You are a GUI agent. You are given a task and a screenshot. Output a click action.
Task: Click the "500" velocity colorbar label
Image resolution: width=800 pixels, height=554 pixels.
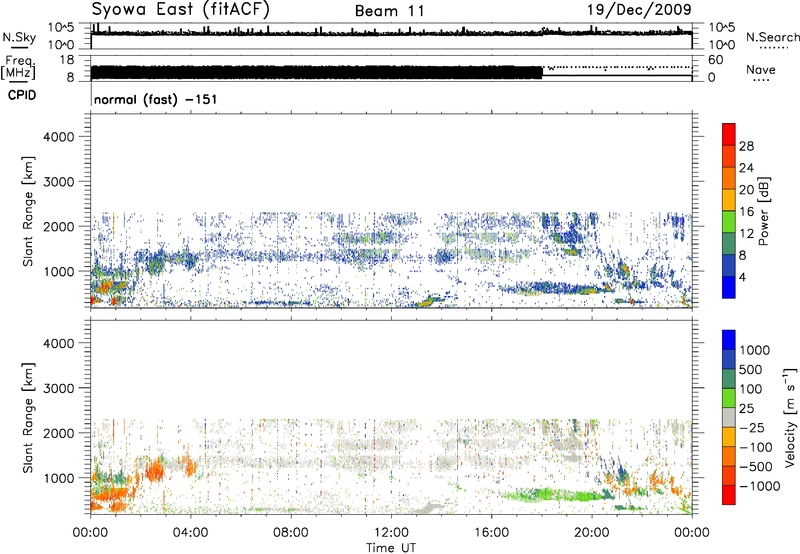[x=751, y=370]
